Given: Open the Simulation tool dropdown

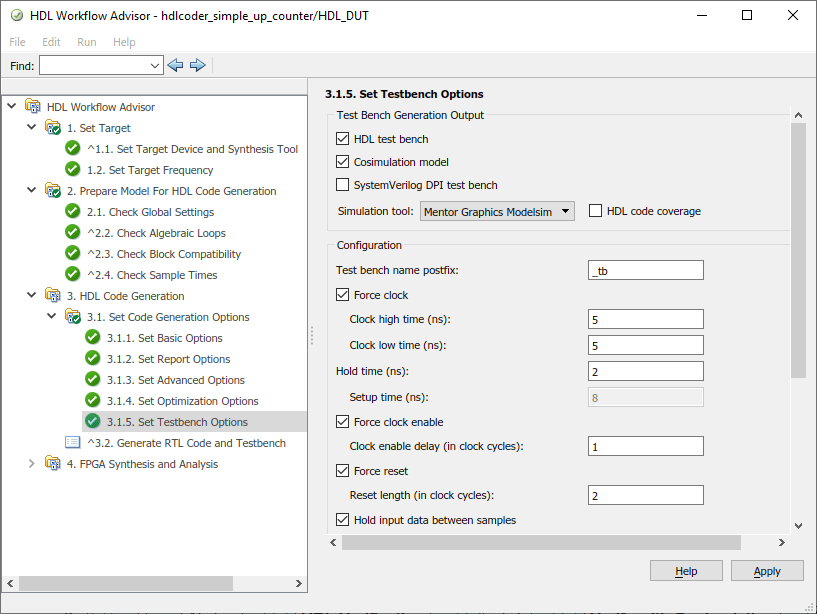Looking at the screenshot, I should [497, 211].
